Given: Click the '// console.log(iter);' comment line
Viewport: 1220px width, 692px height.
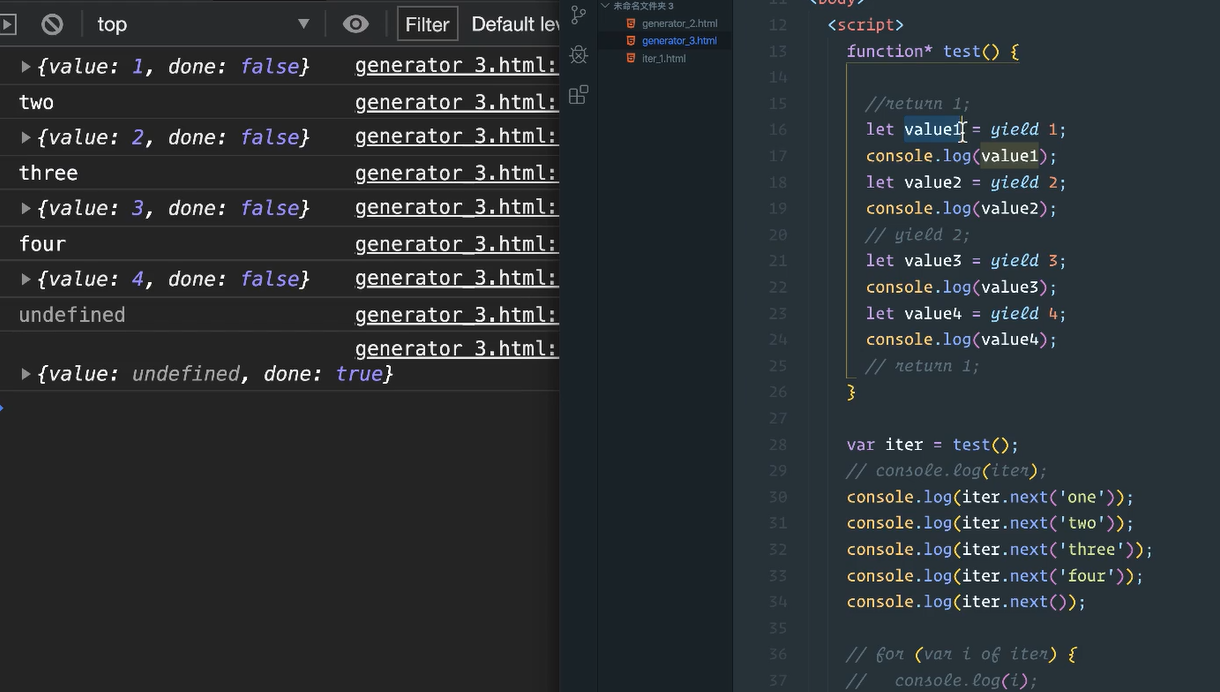Looking at the screenshot, I should 947,470.
